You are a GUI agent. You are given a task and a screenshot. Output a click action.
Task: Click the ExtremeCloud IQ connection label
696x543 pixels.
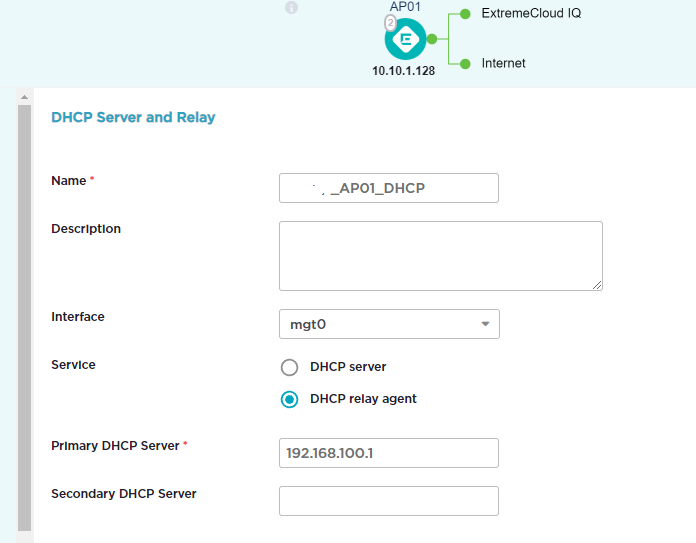coord(531,14)
